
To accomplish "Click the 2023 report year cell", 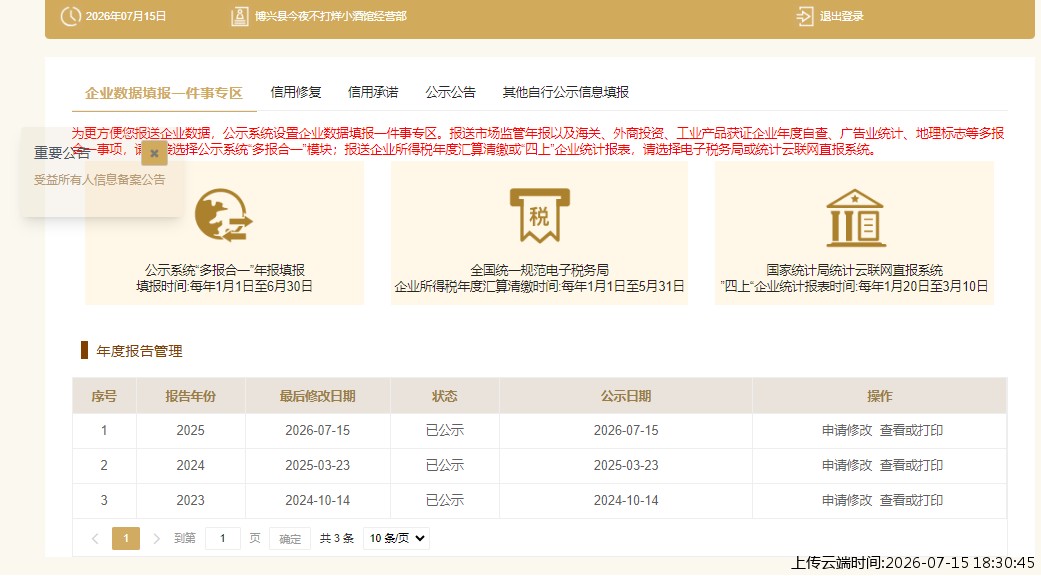I will pyautogui.click(x=191, y=501).
